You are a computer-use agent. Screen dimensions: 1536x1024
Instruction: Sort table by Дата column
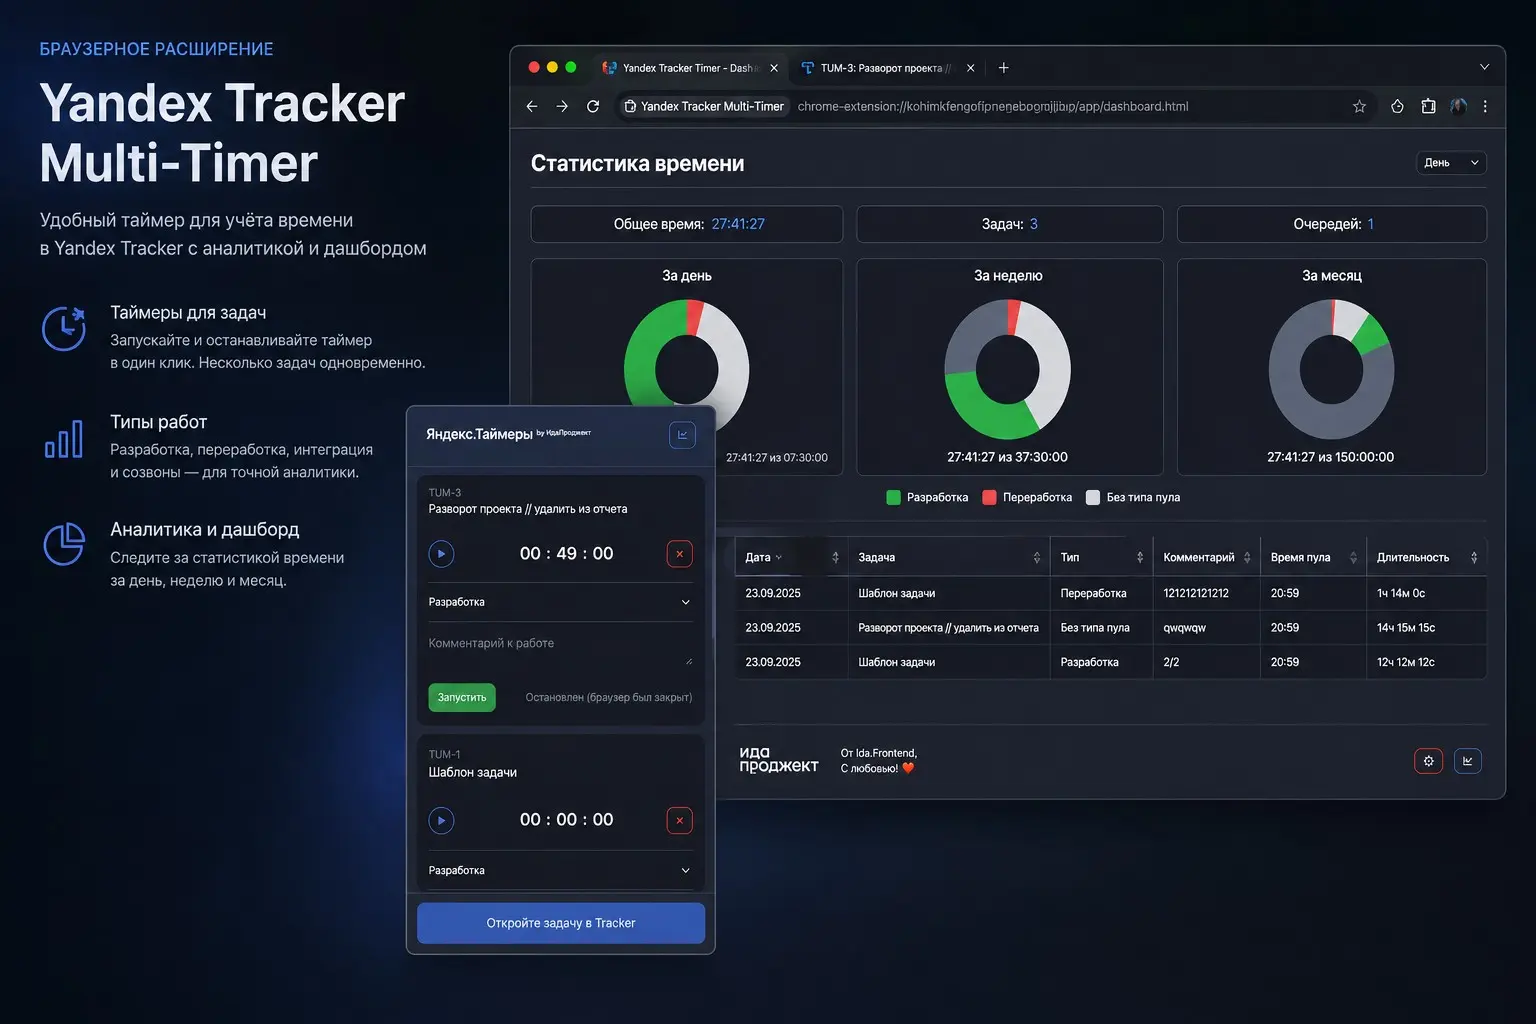point(836,557)
